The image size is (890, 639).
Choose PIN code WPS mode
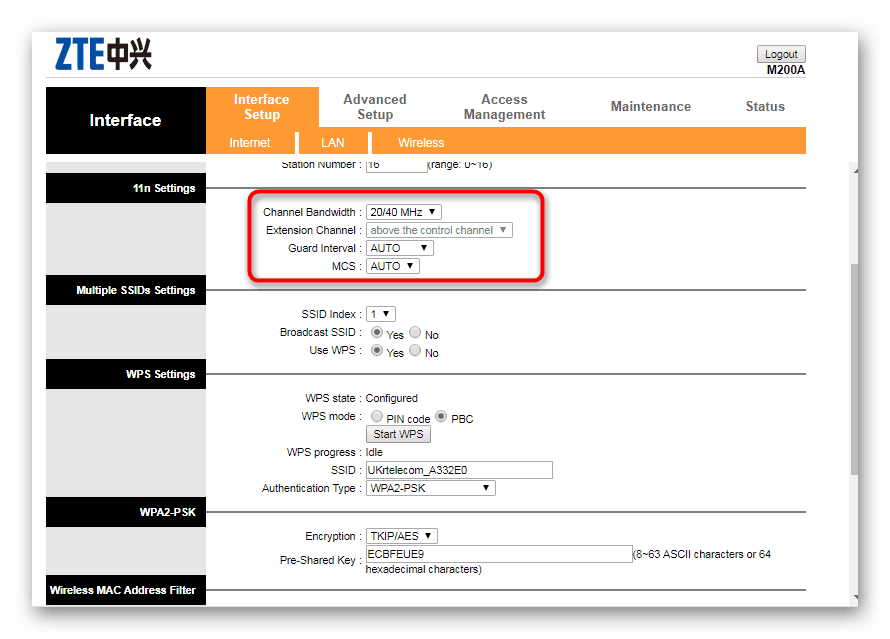pos(377,416)
